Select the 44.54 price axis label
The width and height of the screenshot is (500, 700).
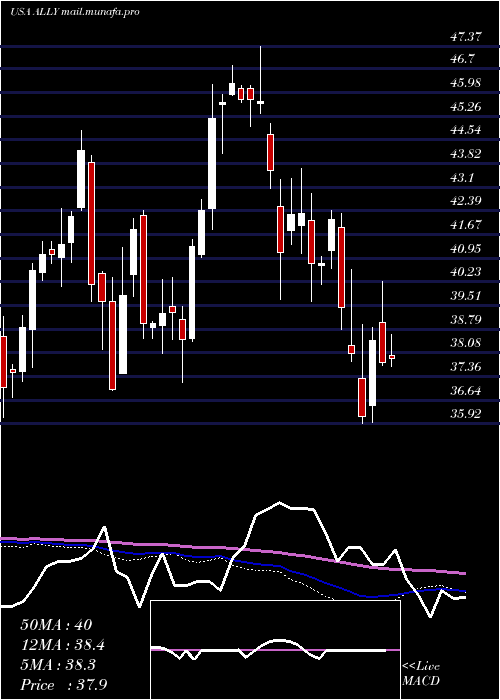[x=466, y=130]
